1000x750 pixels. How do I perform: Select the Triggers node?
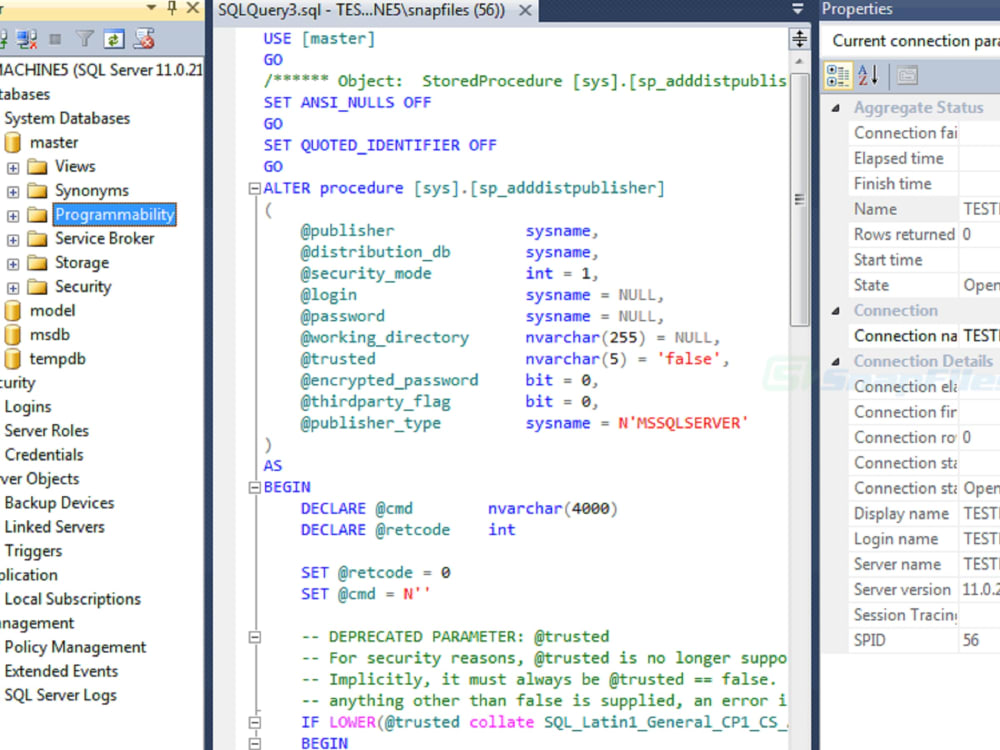(x=33, y=551)
